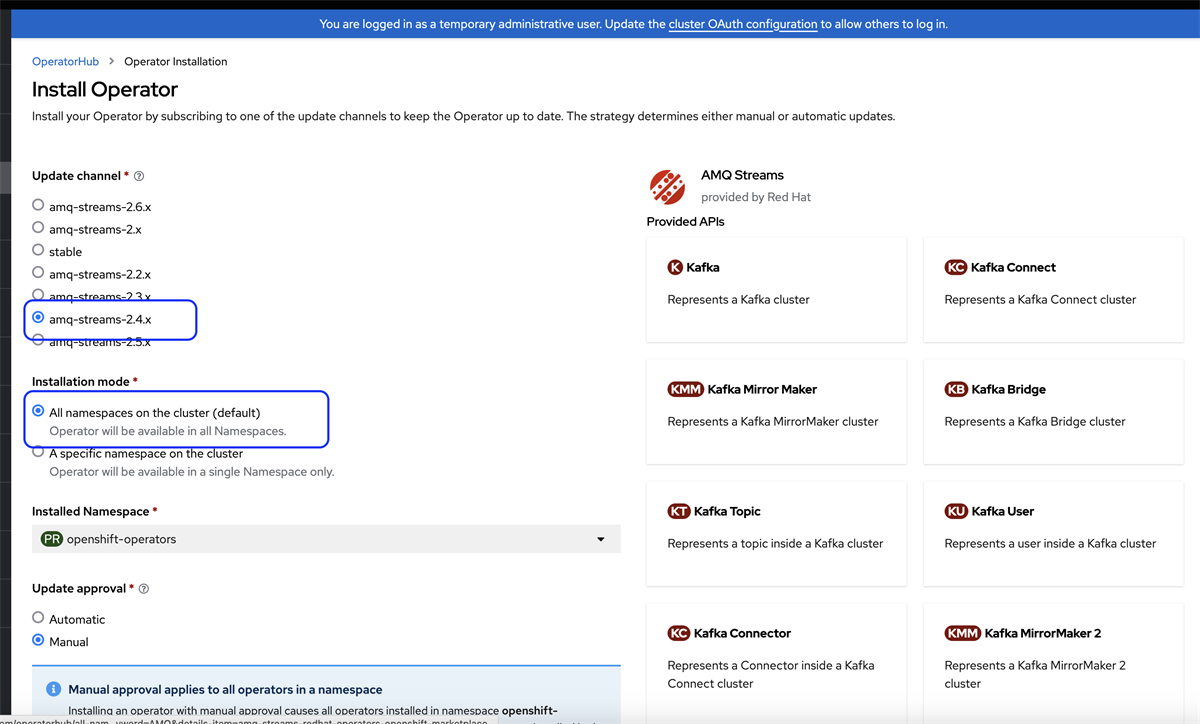Click the 'provided by Red Hat' text
The width and height of the screenshot is (1200, 724).
[756, 197]
